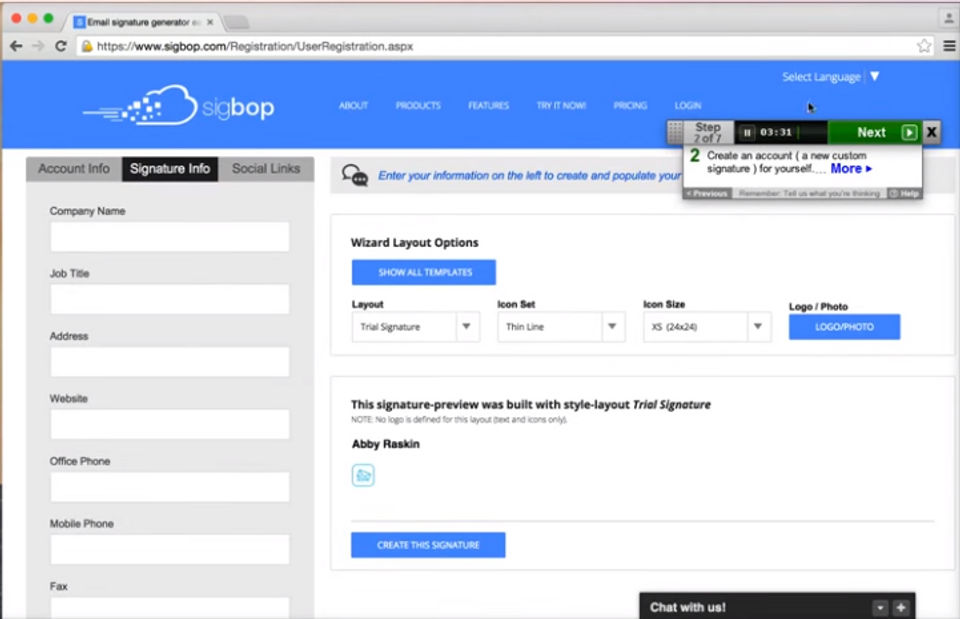This screenshot has height=619, width=960.
Task: Click the padlock icon in address bar
Action: tap(87, 46)
